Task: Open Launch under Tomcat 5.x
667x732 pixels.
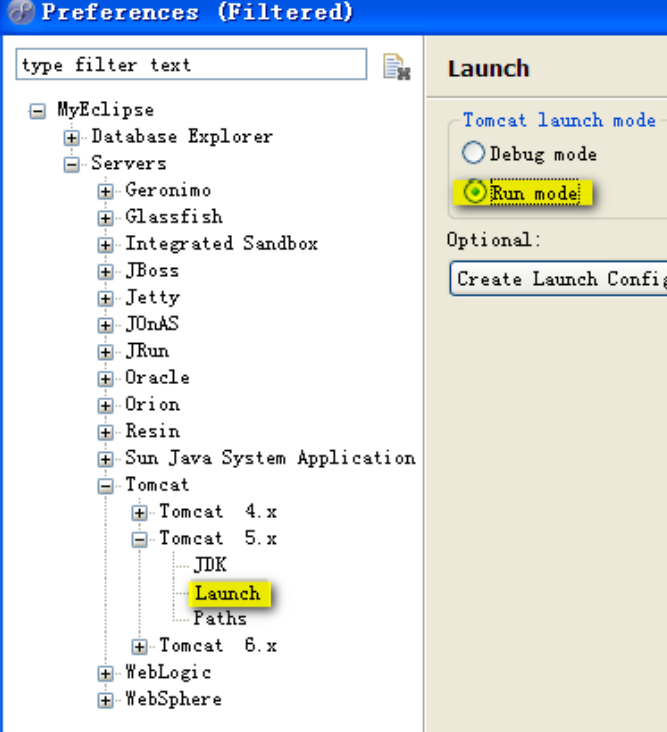Action: point(228,593)
